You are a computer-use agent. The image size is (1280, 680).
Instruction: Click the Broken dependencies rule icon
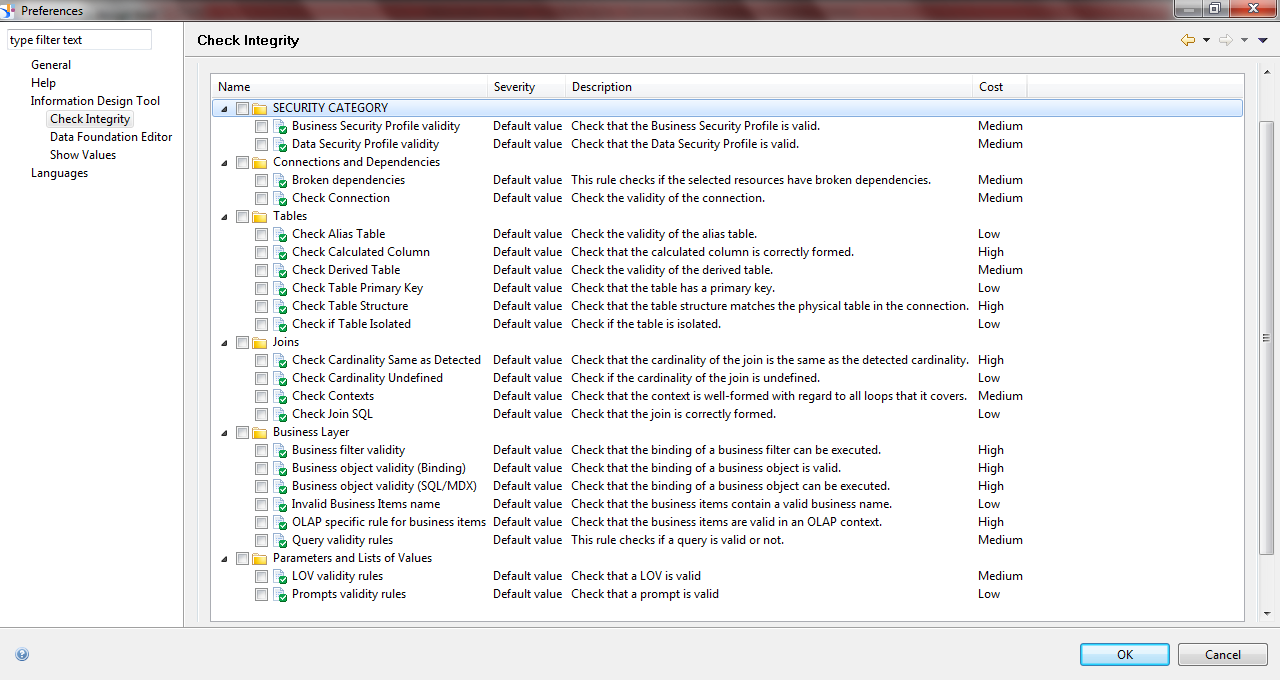pos(280,180)
